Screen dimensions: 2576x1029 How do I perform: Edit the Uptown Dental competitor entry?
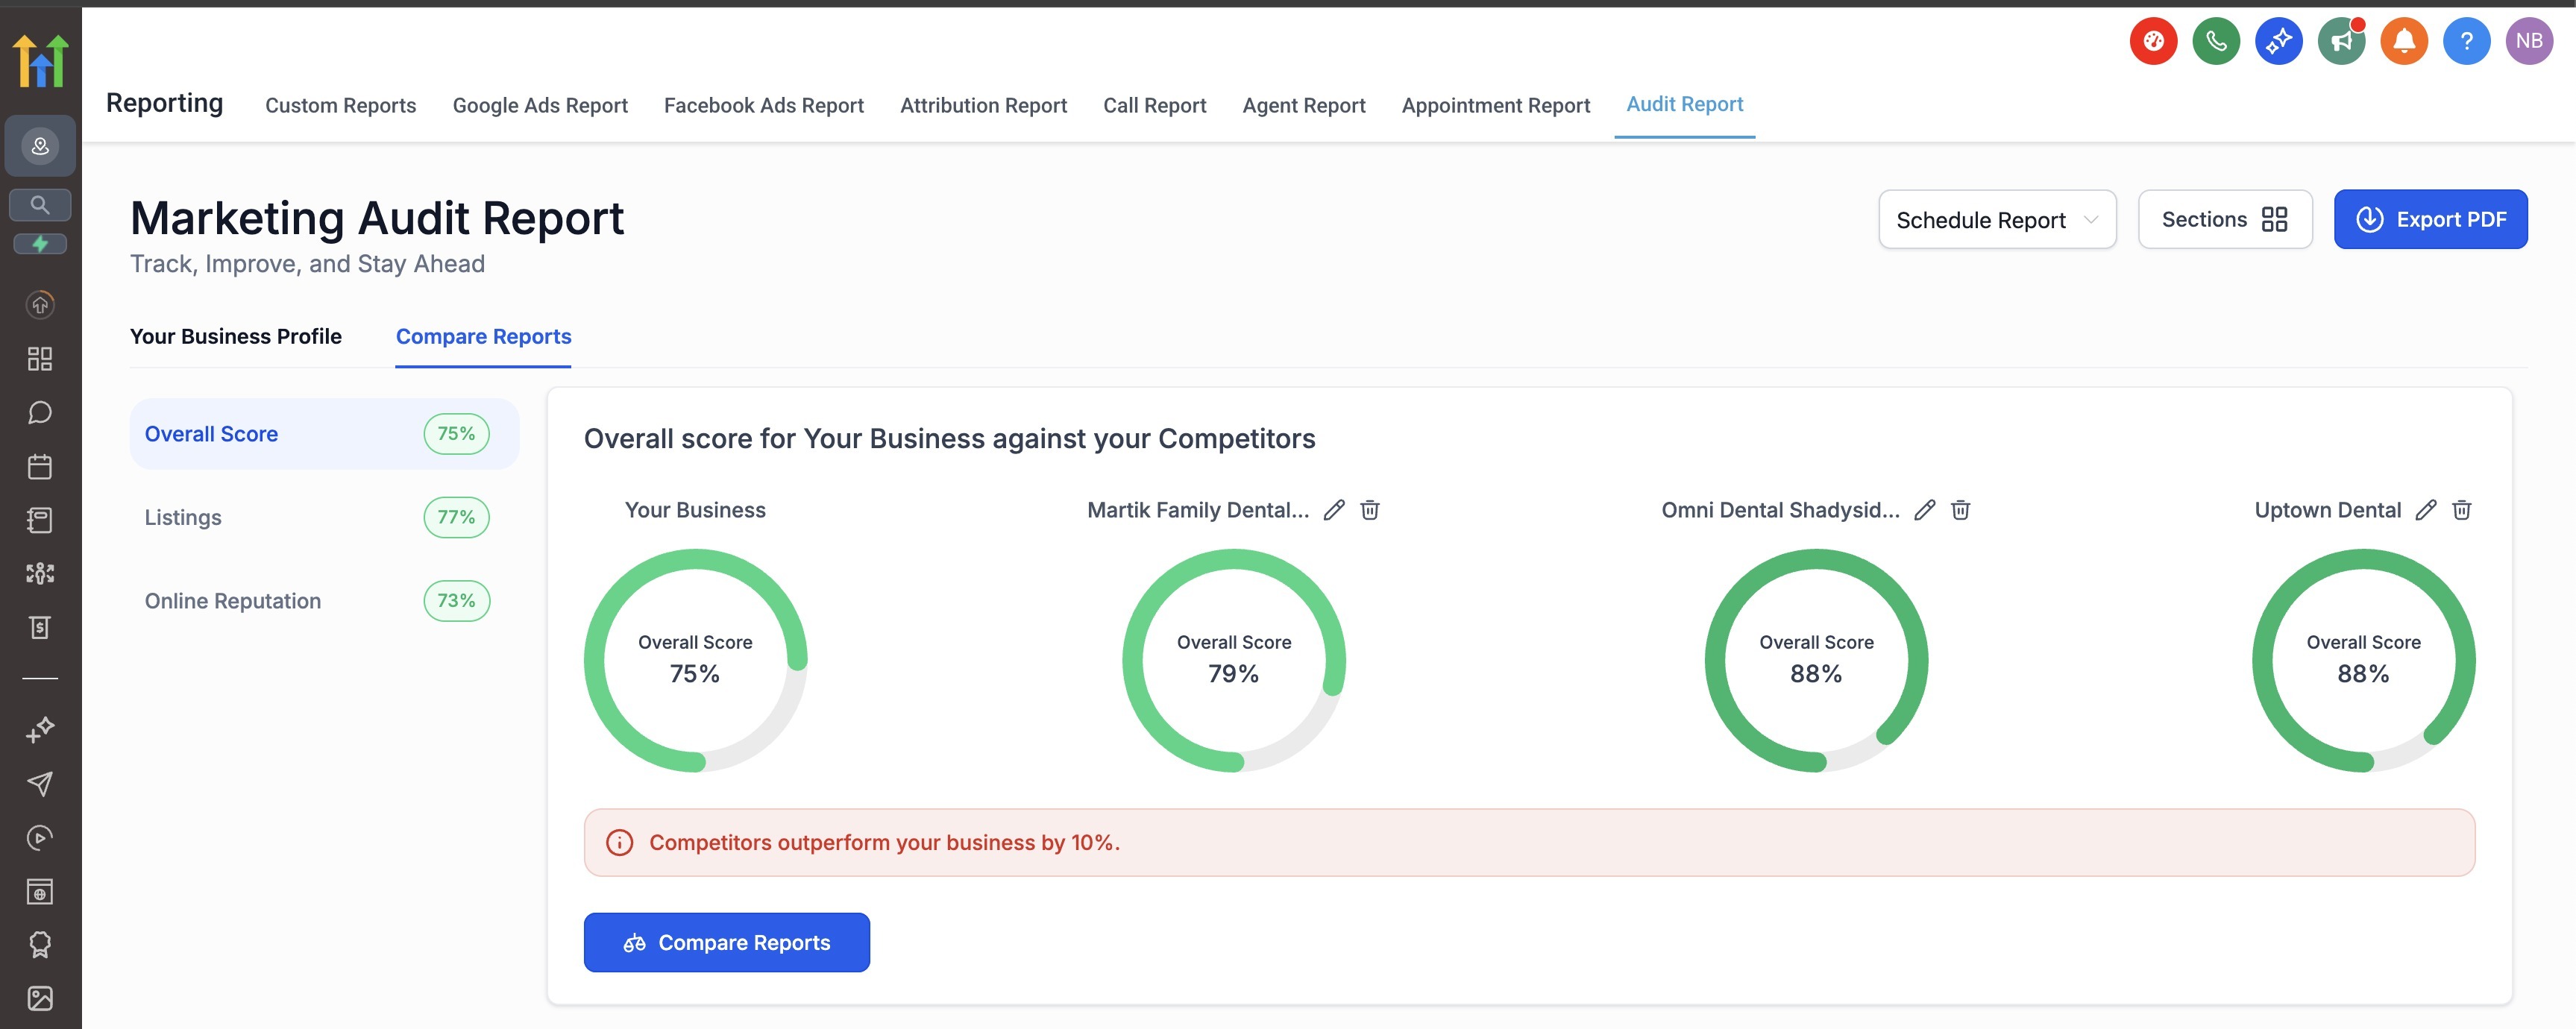click(2426, 510)
